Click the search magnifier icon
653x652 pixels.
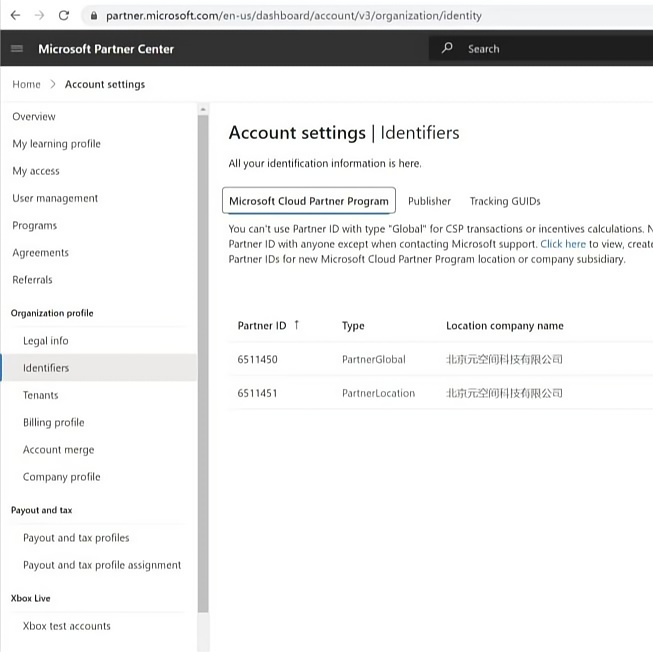pos(447,48)
